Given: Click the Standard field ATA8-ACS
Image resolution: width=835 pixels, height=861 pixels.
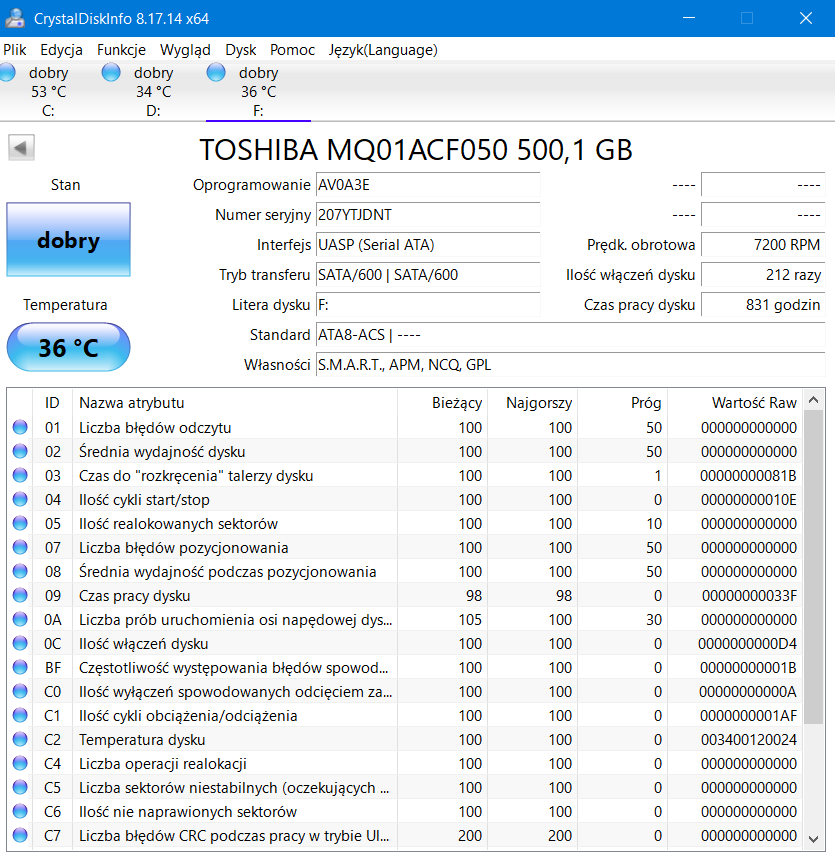Looking at the screenshot, I should point(571,335).
